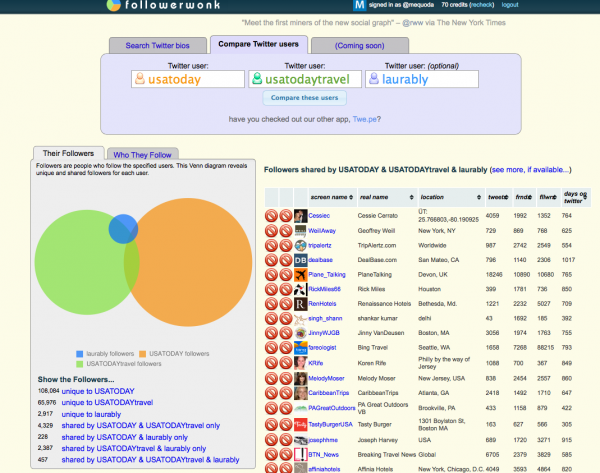Screen dimensions: 600x473
Task: Open the Twe.pe app link
Action: pos(364,119)
